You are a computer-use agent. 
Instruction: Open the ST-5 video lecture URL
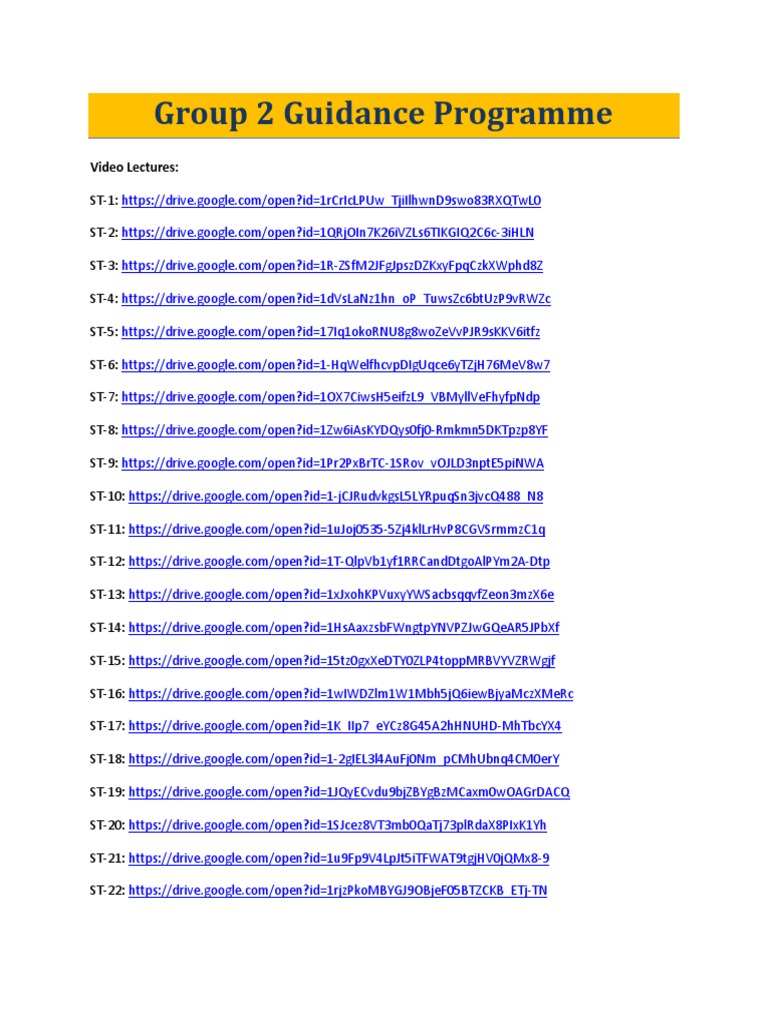330,332
